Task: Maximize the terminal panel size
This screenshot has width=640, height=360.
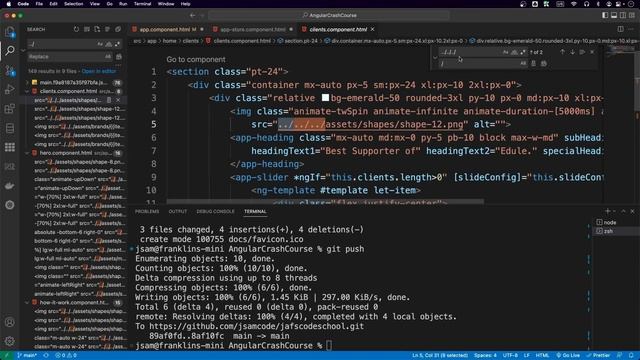Action: pos(623,211)
